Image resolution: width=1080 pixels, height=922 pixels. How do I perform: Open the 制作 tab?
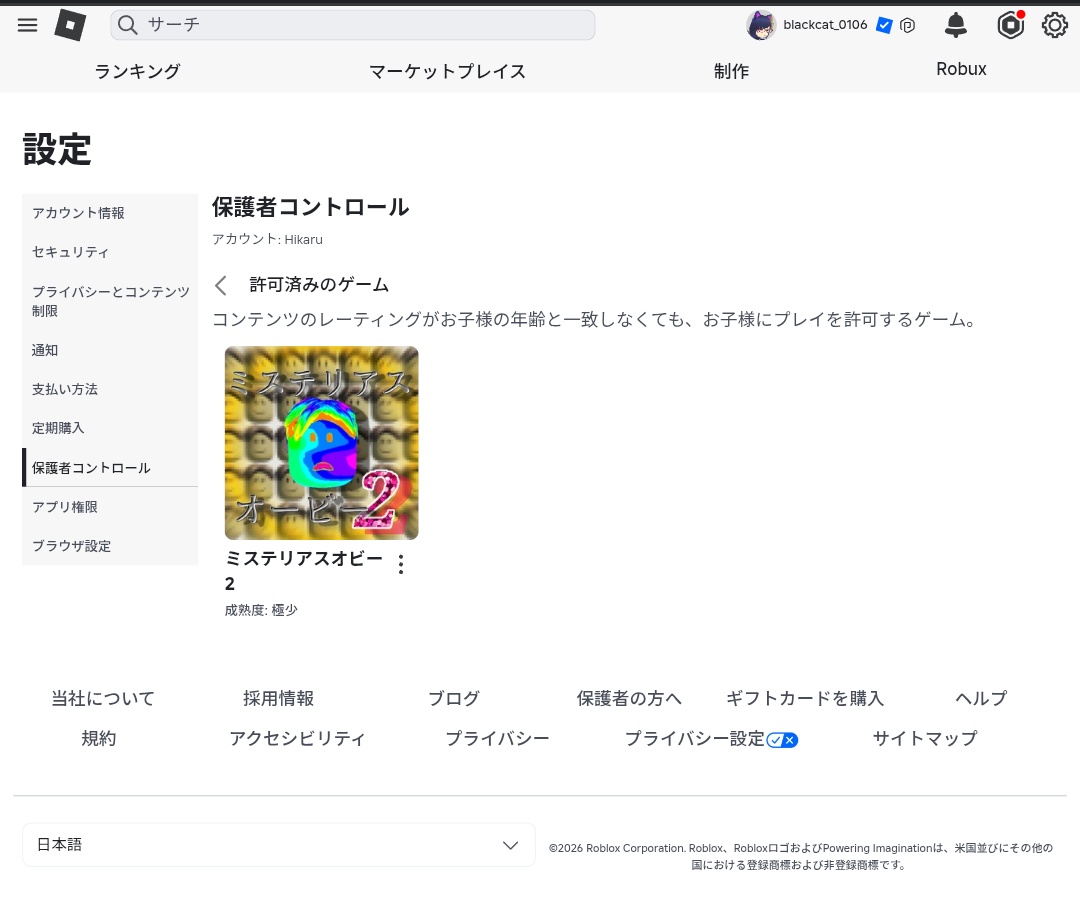click(731, 71)
